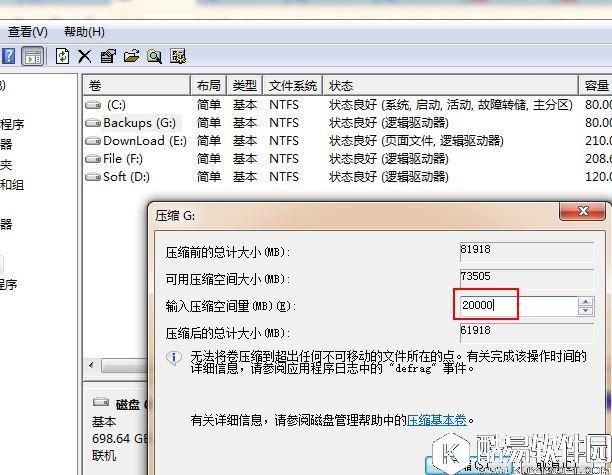Image resolution: width=612 pixels, height=475 pixels.
Task: Click the drive icon beside (C:)
Action: coord(93,105)
